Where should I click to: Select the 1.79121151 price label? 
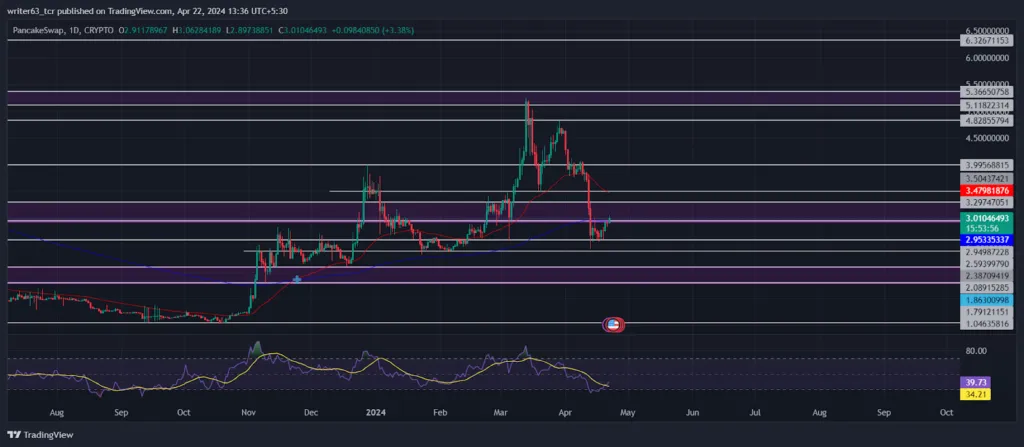tap(985, 312)
